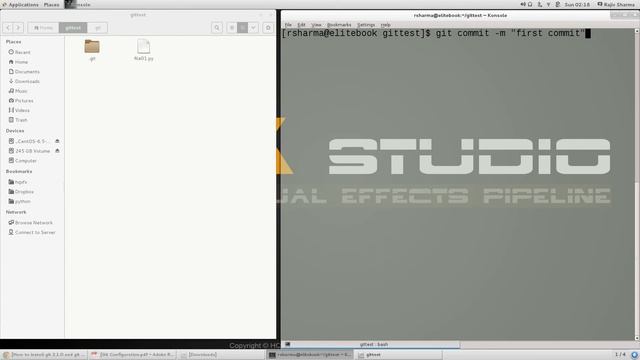Image resolution: width=640 pixels, height=360 pixels.
Task: Eject the CentOS device
Action: coord(57,141)
